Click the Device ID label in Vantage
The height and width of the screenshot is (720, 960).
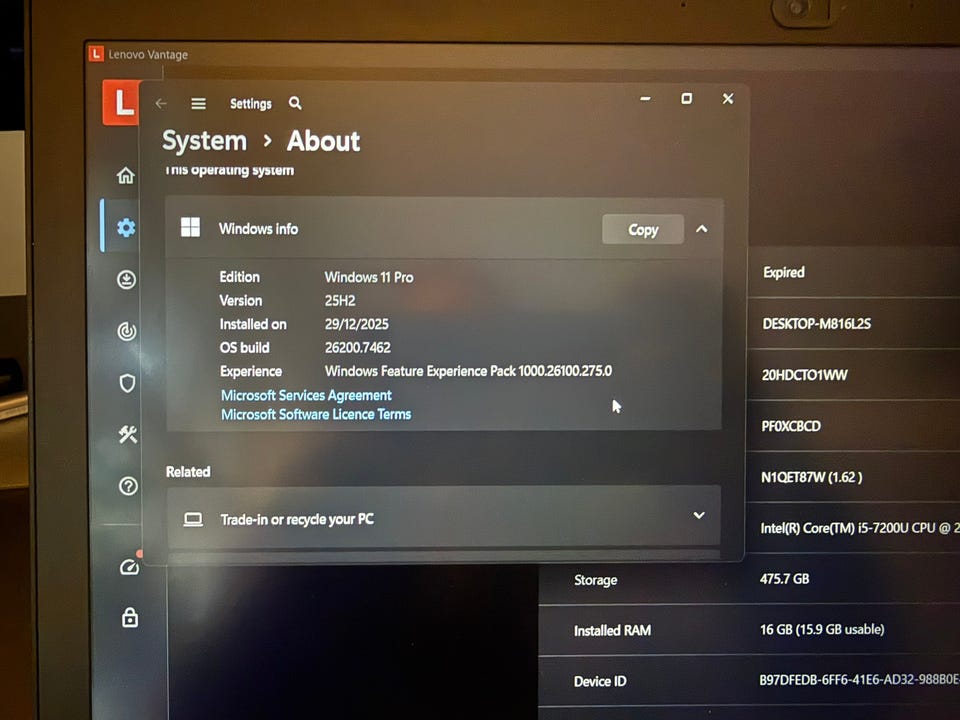pyautogui.click(x=600, y=681)
